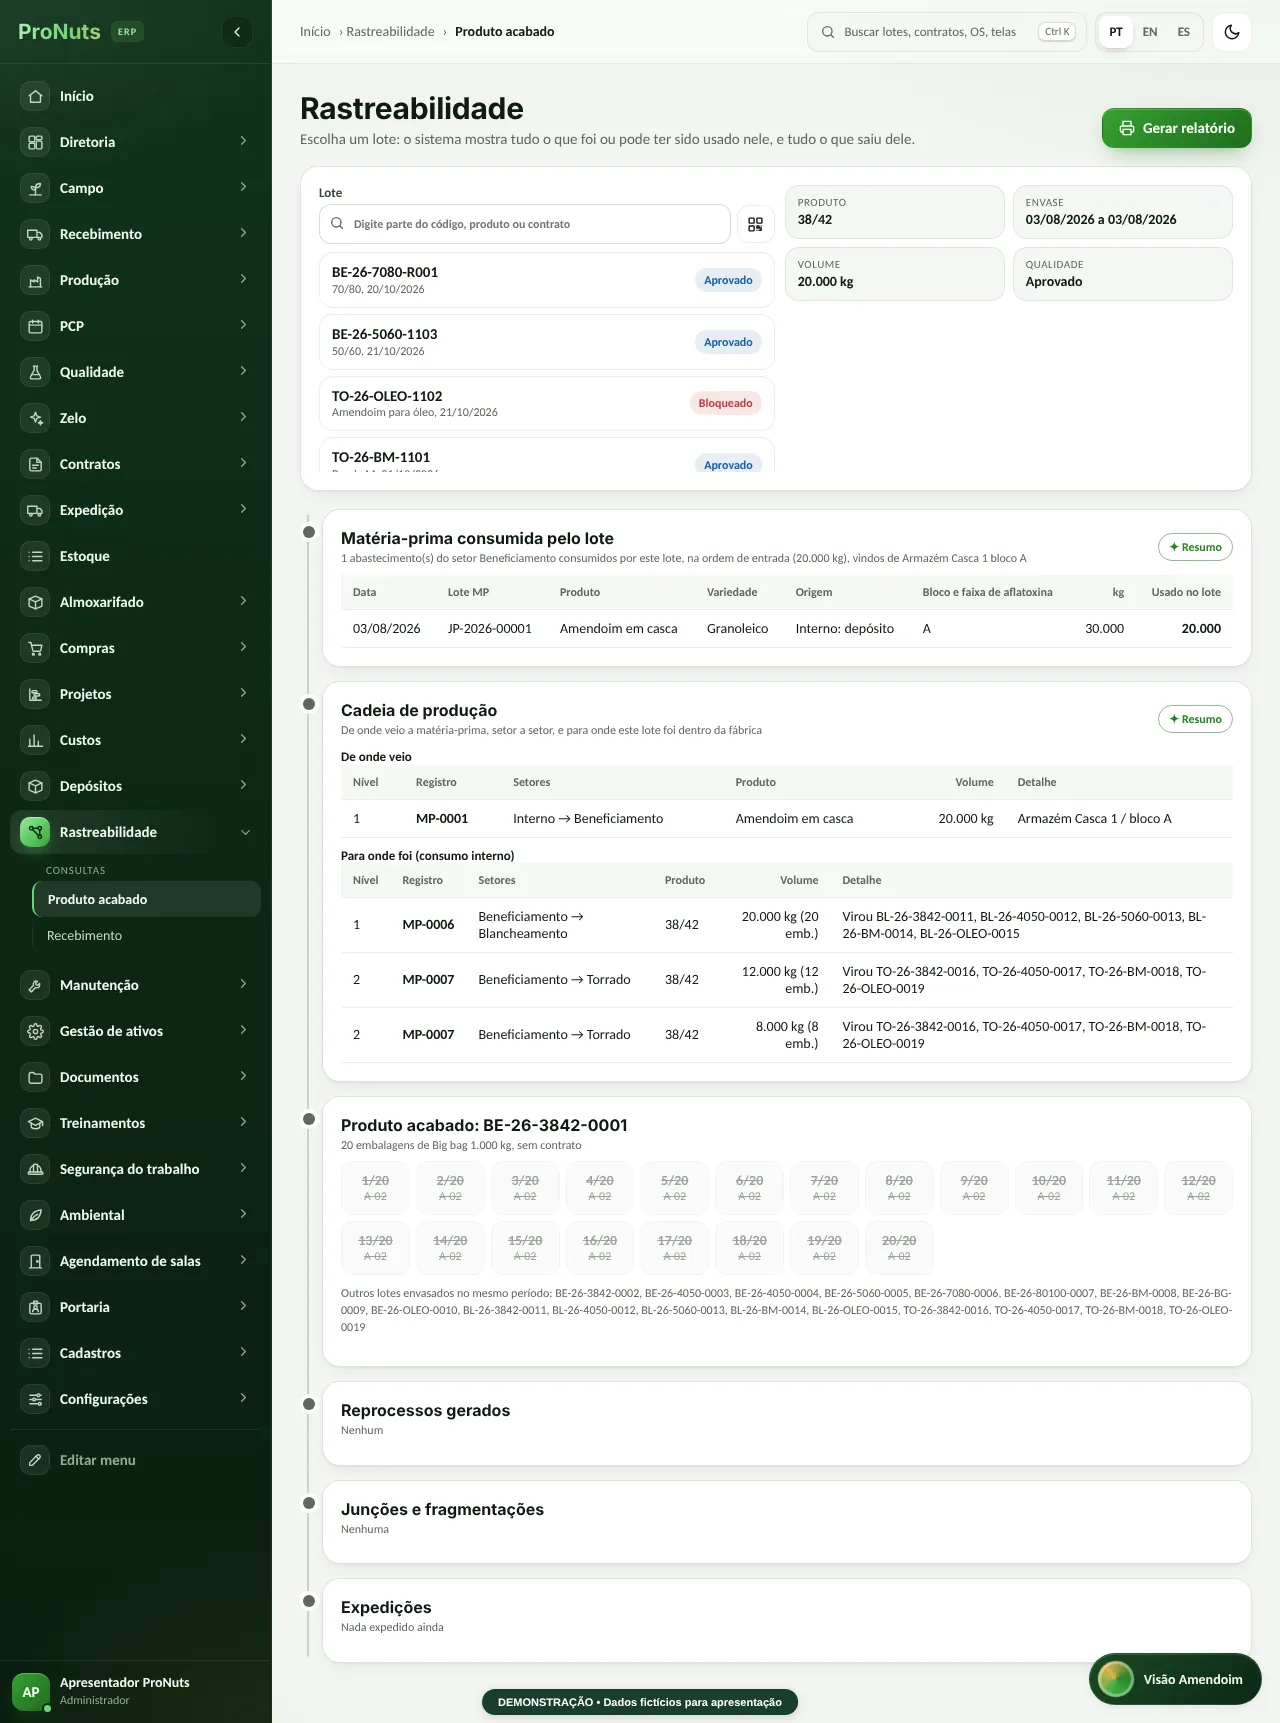Open the Recebimento item under Consultas
The image size is (1280, 1723).
pyautogui.click(x=147, y=935)
